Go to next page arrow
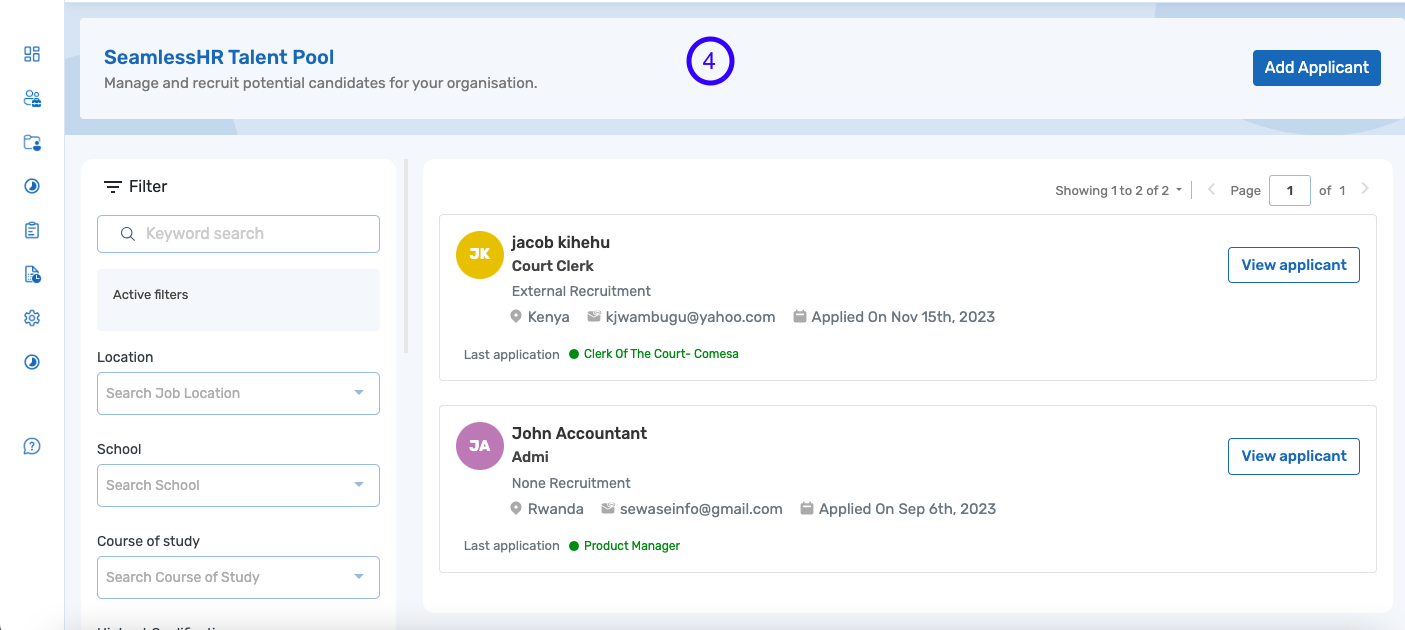This screenshot has height=630, width=1405. click(1366, 189)
